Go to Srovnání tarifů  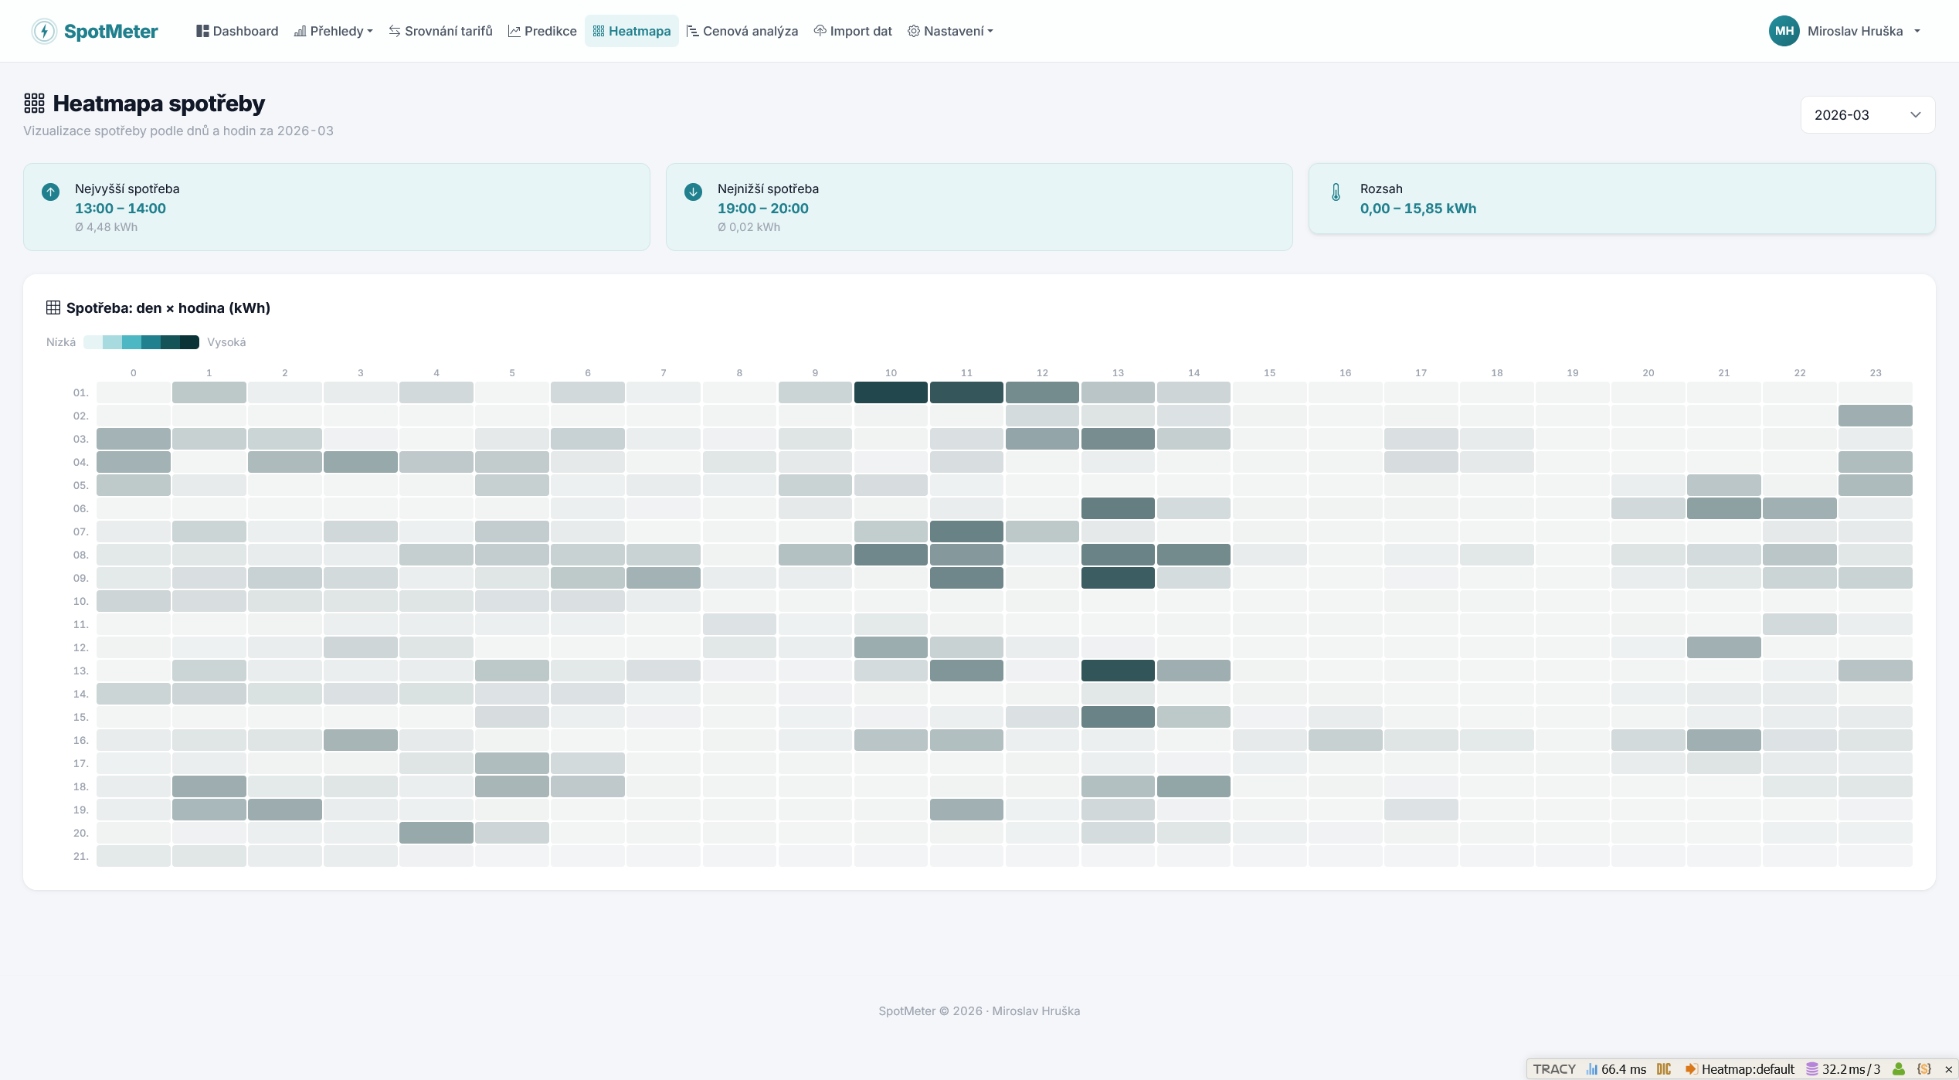coord(440,31)
